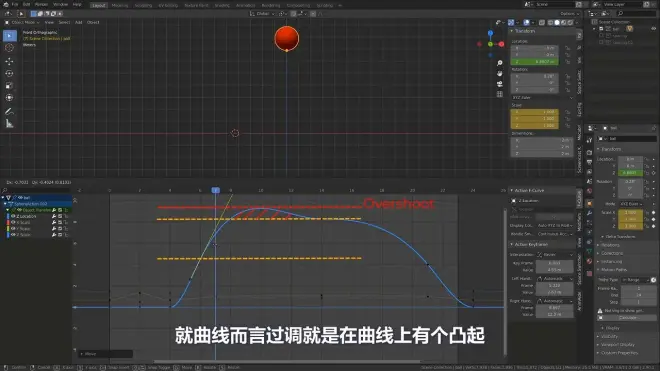Select the Move tool in viewport toolbar

click(x=9, y=61)
